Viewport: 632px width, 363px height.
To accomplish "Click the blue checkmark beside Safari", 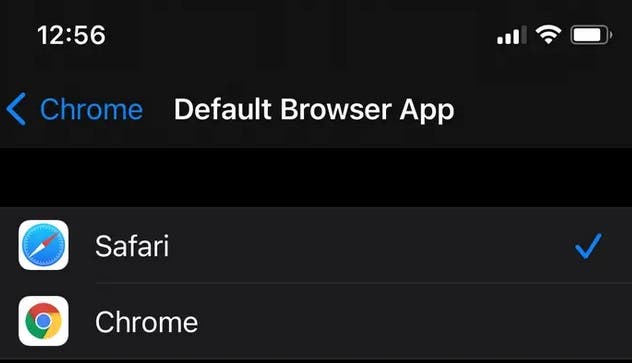I will (588, 246).
